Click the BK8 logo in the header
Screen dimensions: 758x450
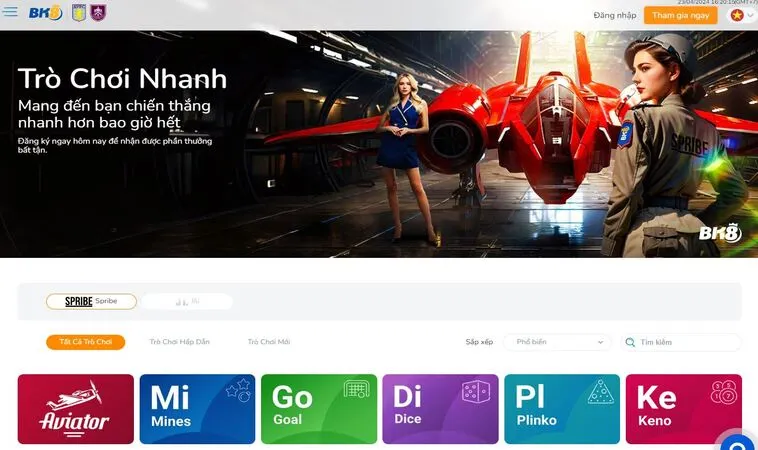[x=45, y=13]
